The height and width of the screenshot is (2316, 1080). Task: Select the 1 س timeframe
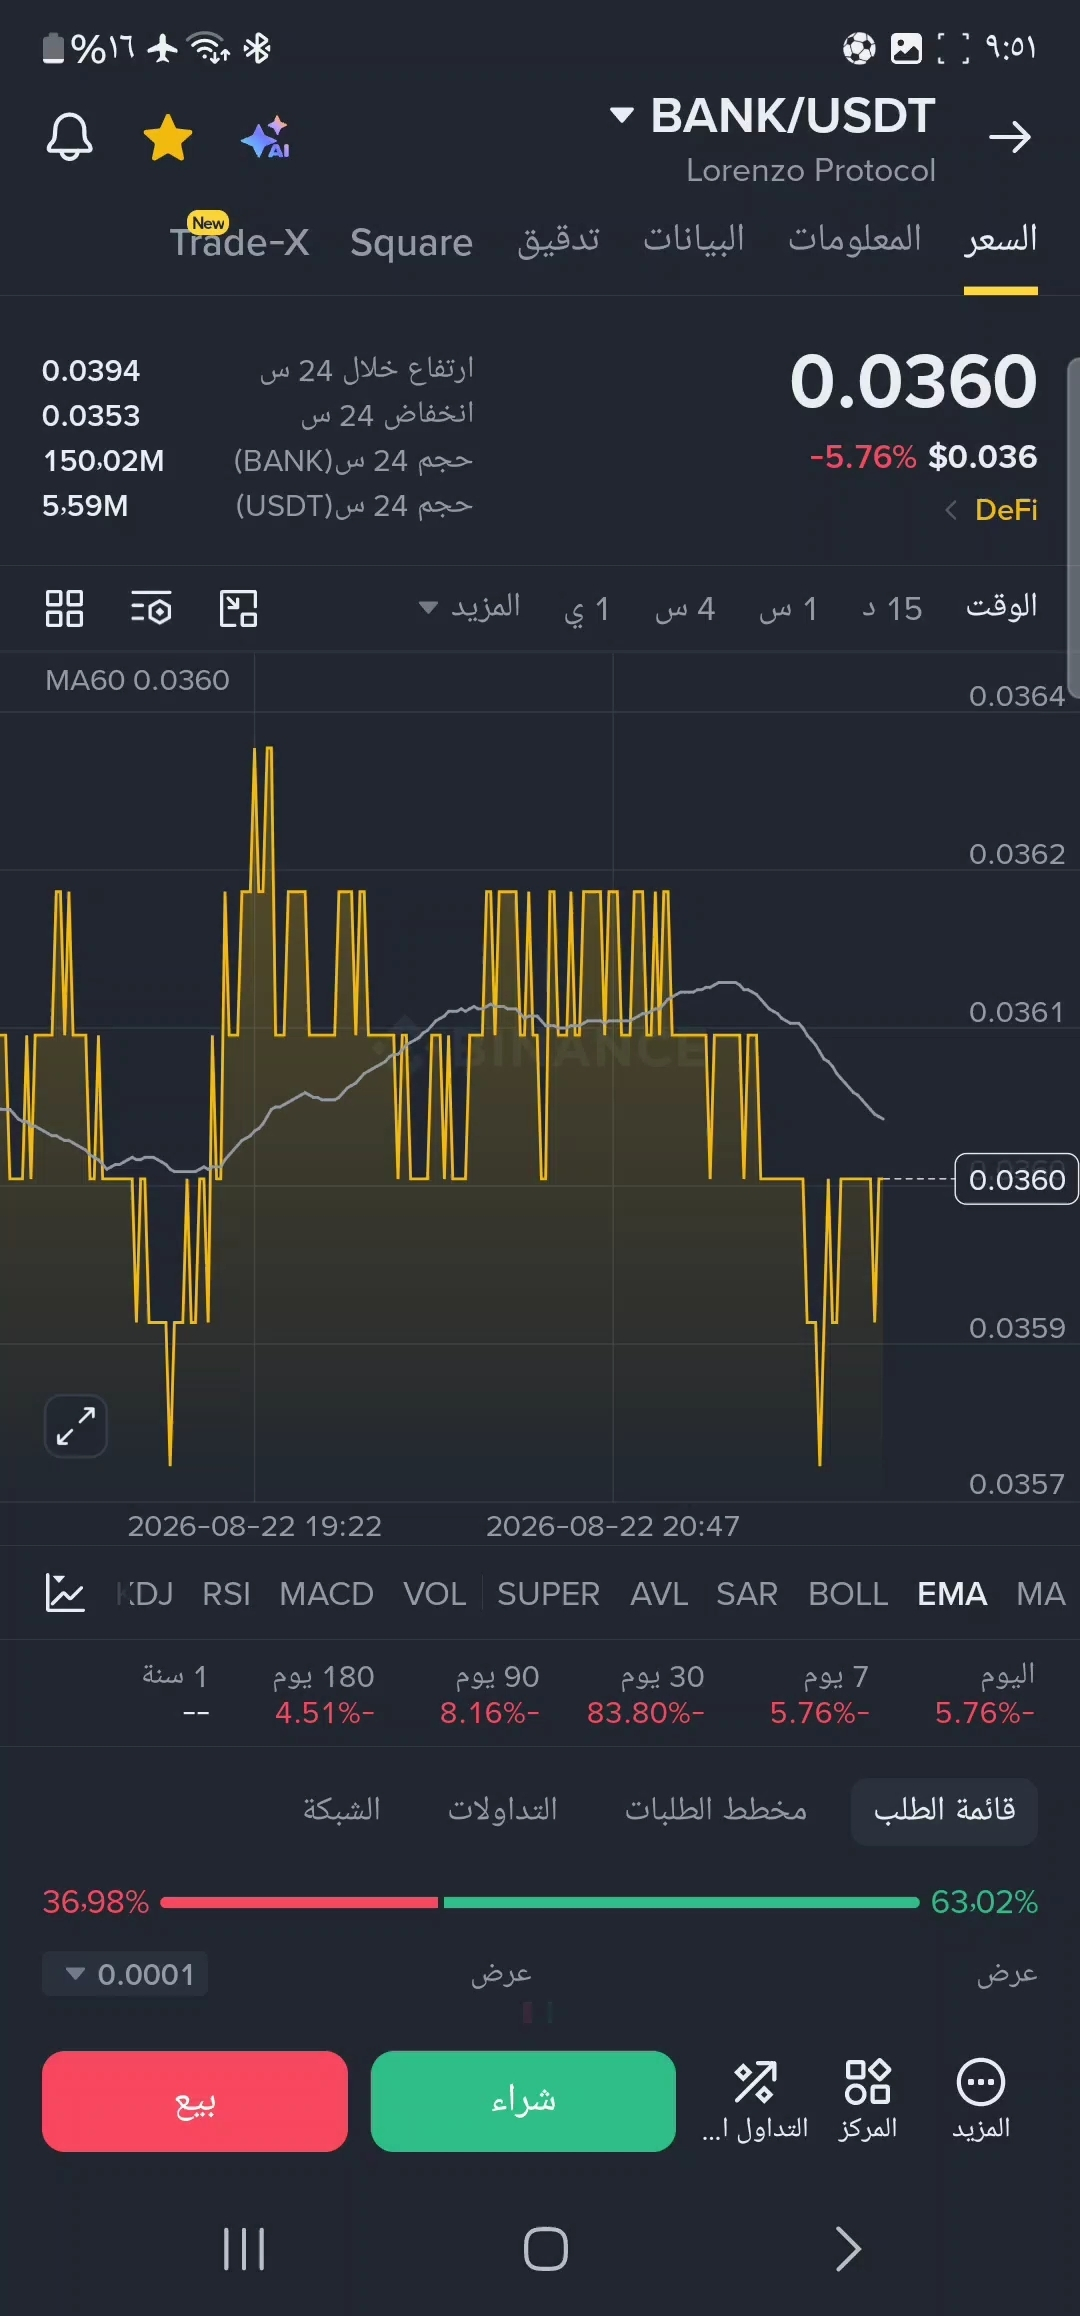coord(788,608)
